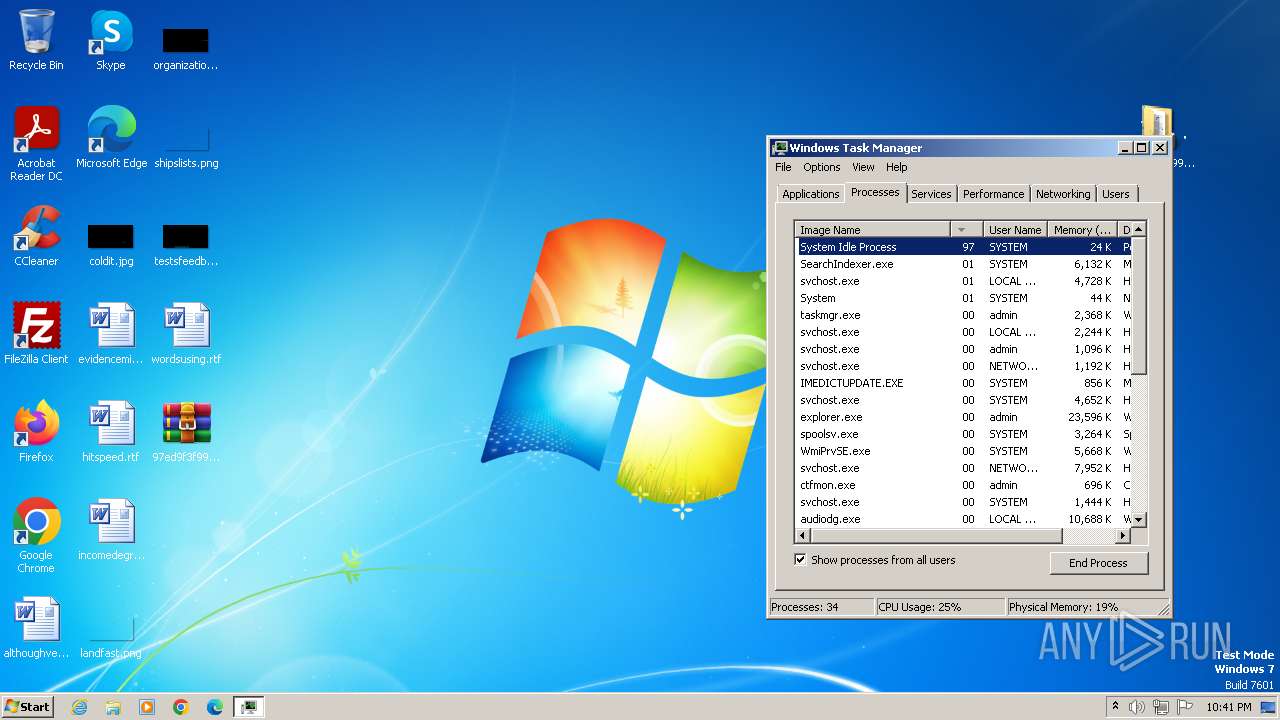Switch to the Users tab
This screenshot has width=1280, height=720.
click(x=1116, y=194)
